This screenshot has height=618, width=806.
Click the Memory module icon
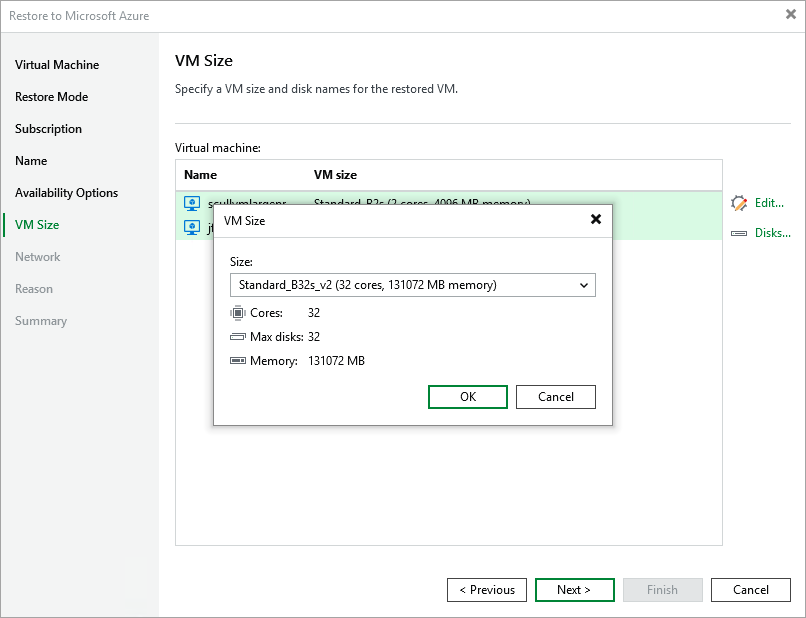(237, 360)
